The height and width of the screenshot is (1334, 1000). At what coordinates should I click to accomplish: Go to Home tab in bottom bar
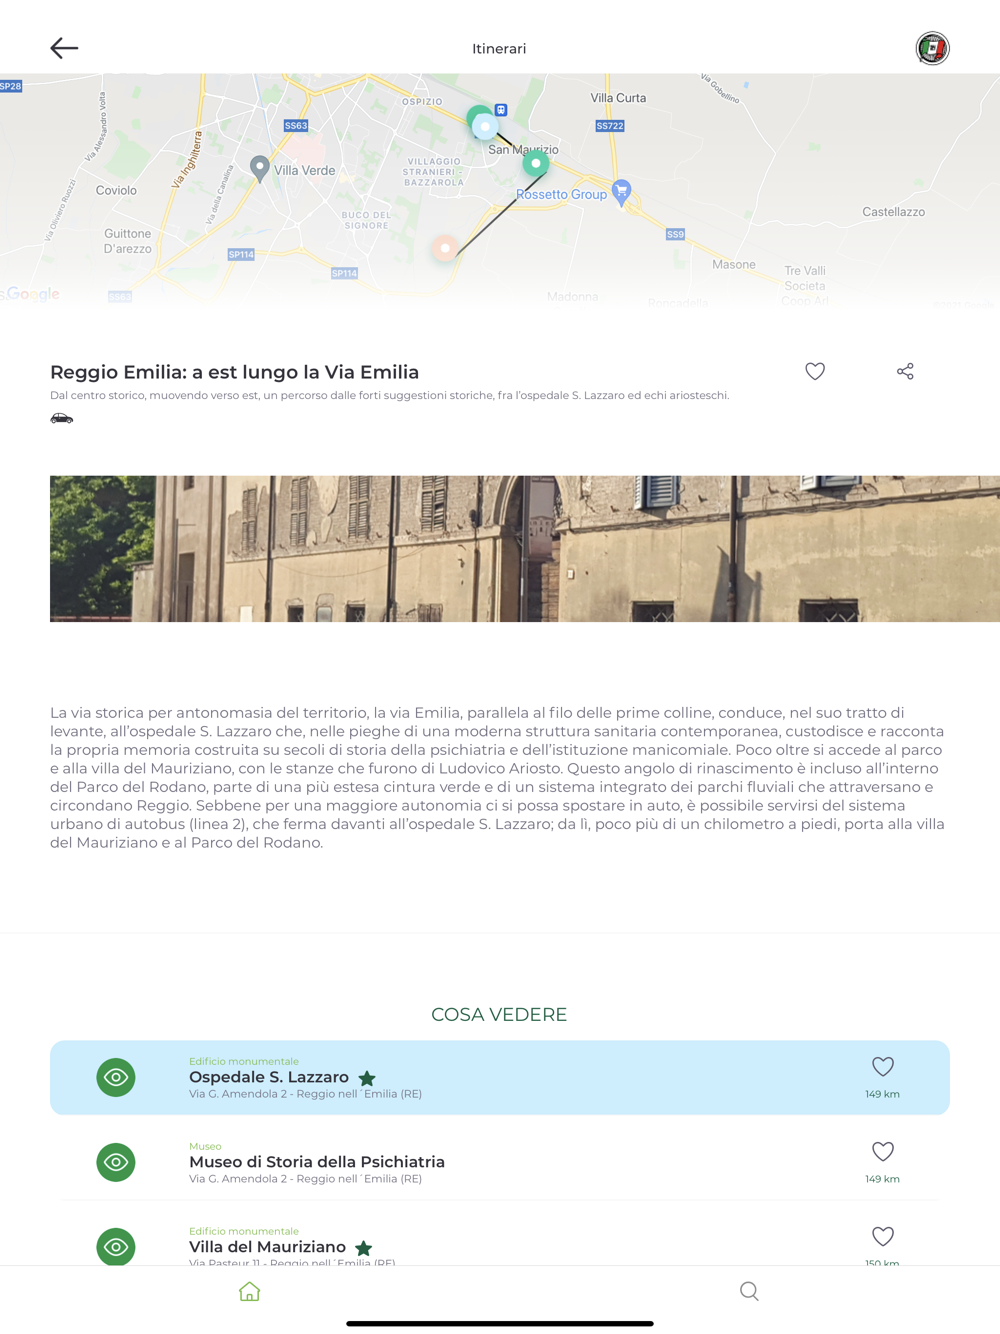tap(250, 1291)
